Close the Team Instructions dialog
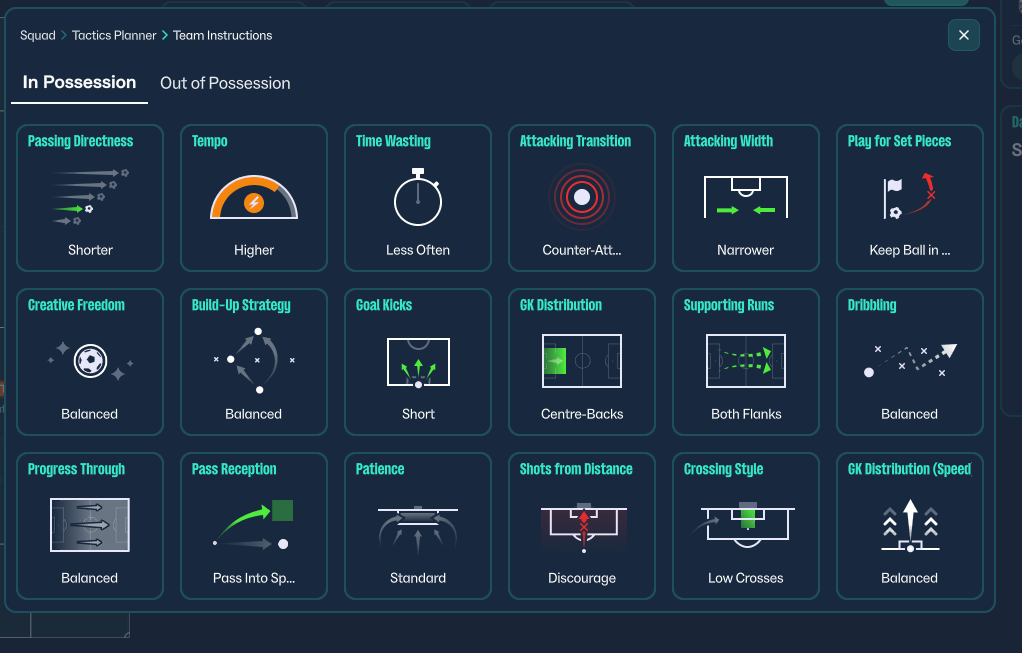The height and width of the screenshot is (653, 1022). [963, 35]
